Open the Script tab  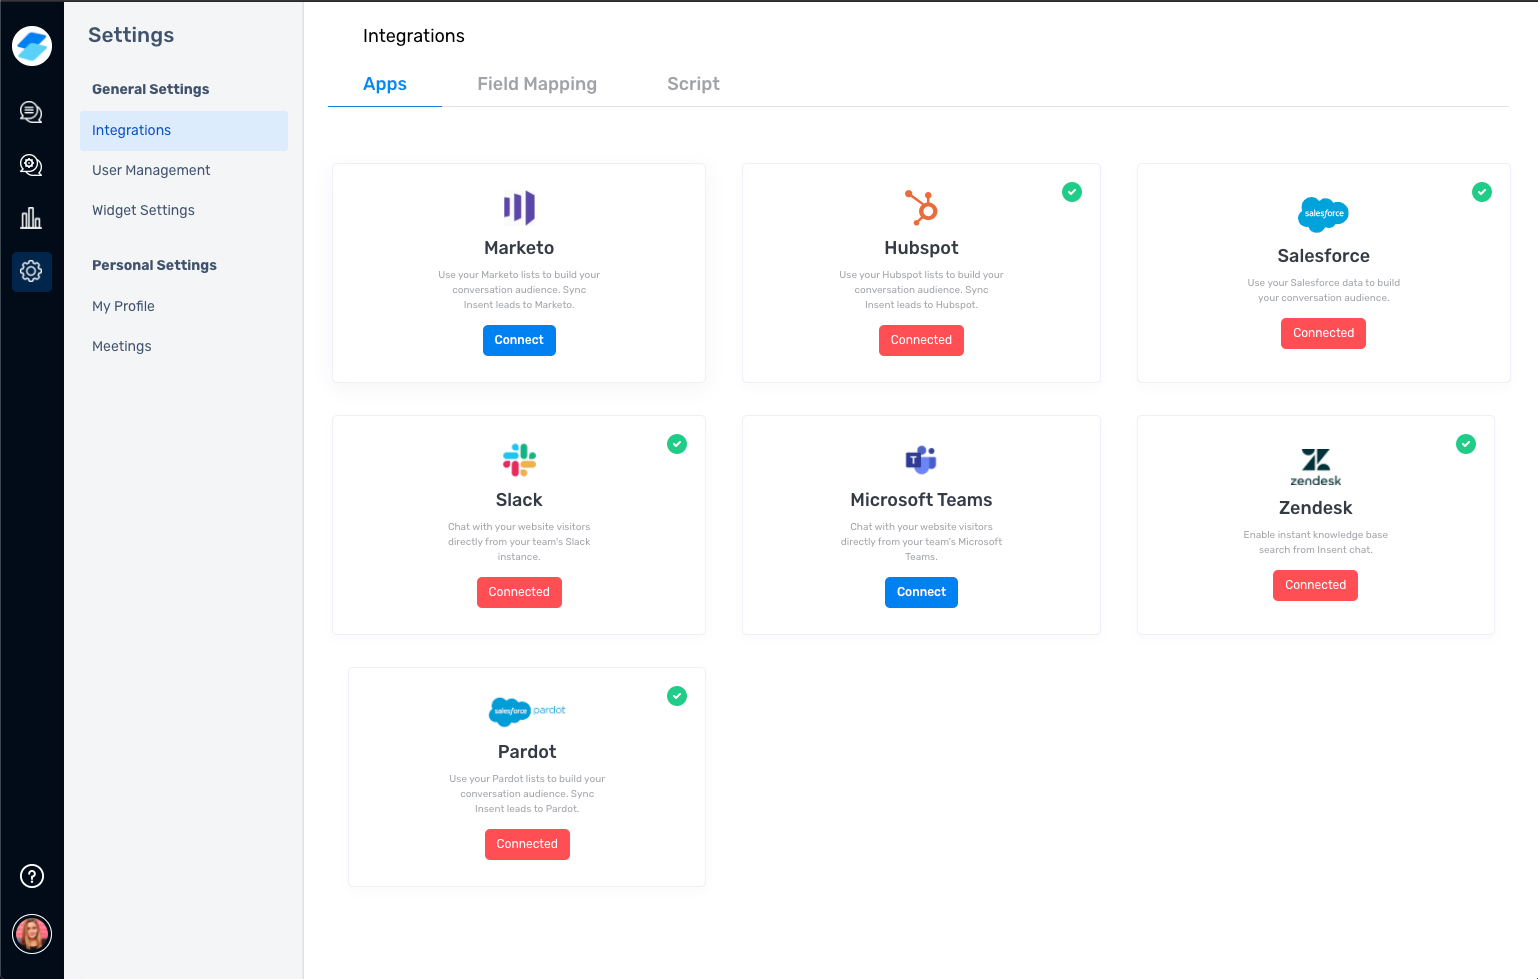(x=693, y=84)
